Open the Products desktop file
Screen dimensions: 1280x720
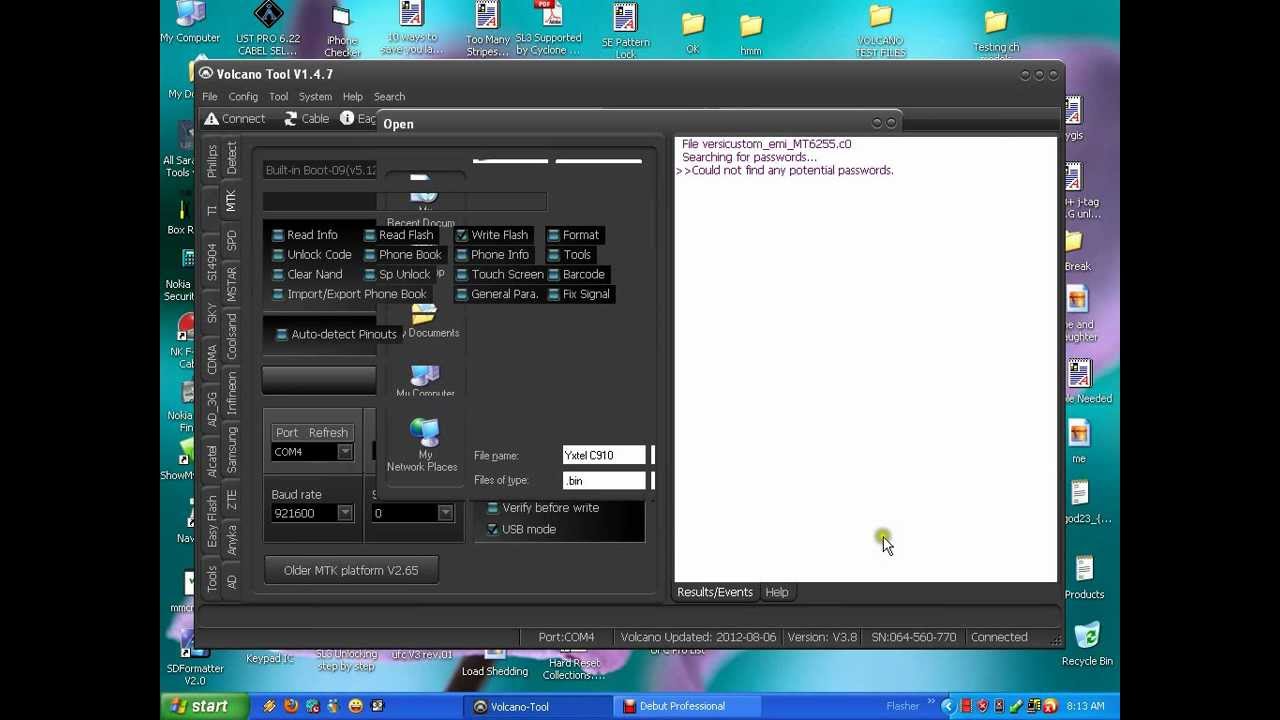click(x=1084, y=578)
